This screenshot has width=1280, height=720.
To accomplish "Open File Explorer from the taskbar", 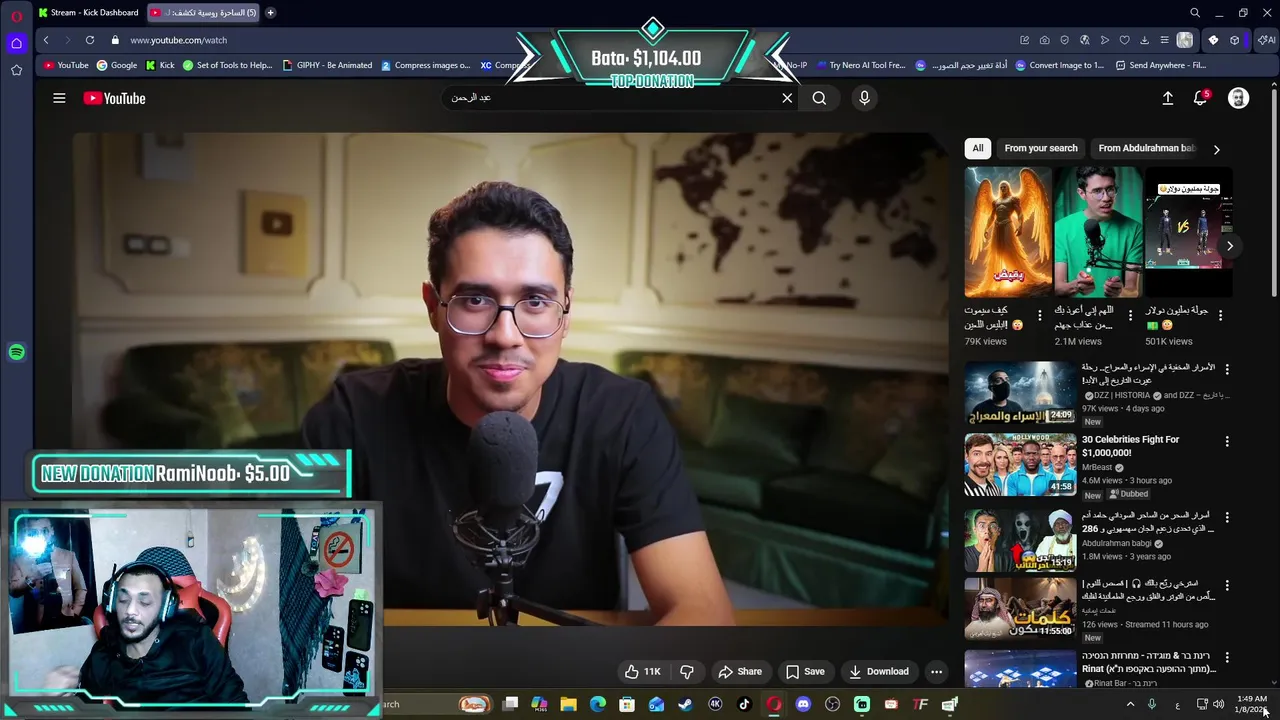I will [x=568, y=704].
